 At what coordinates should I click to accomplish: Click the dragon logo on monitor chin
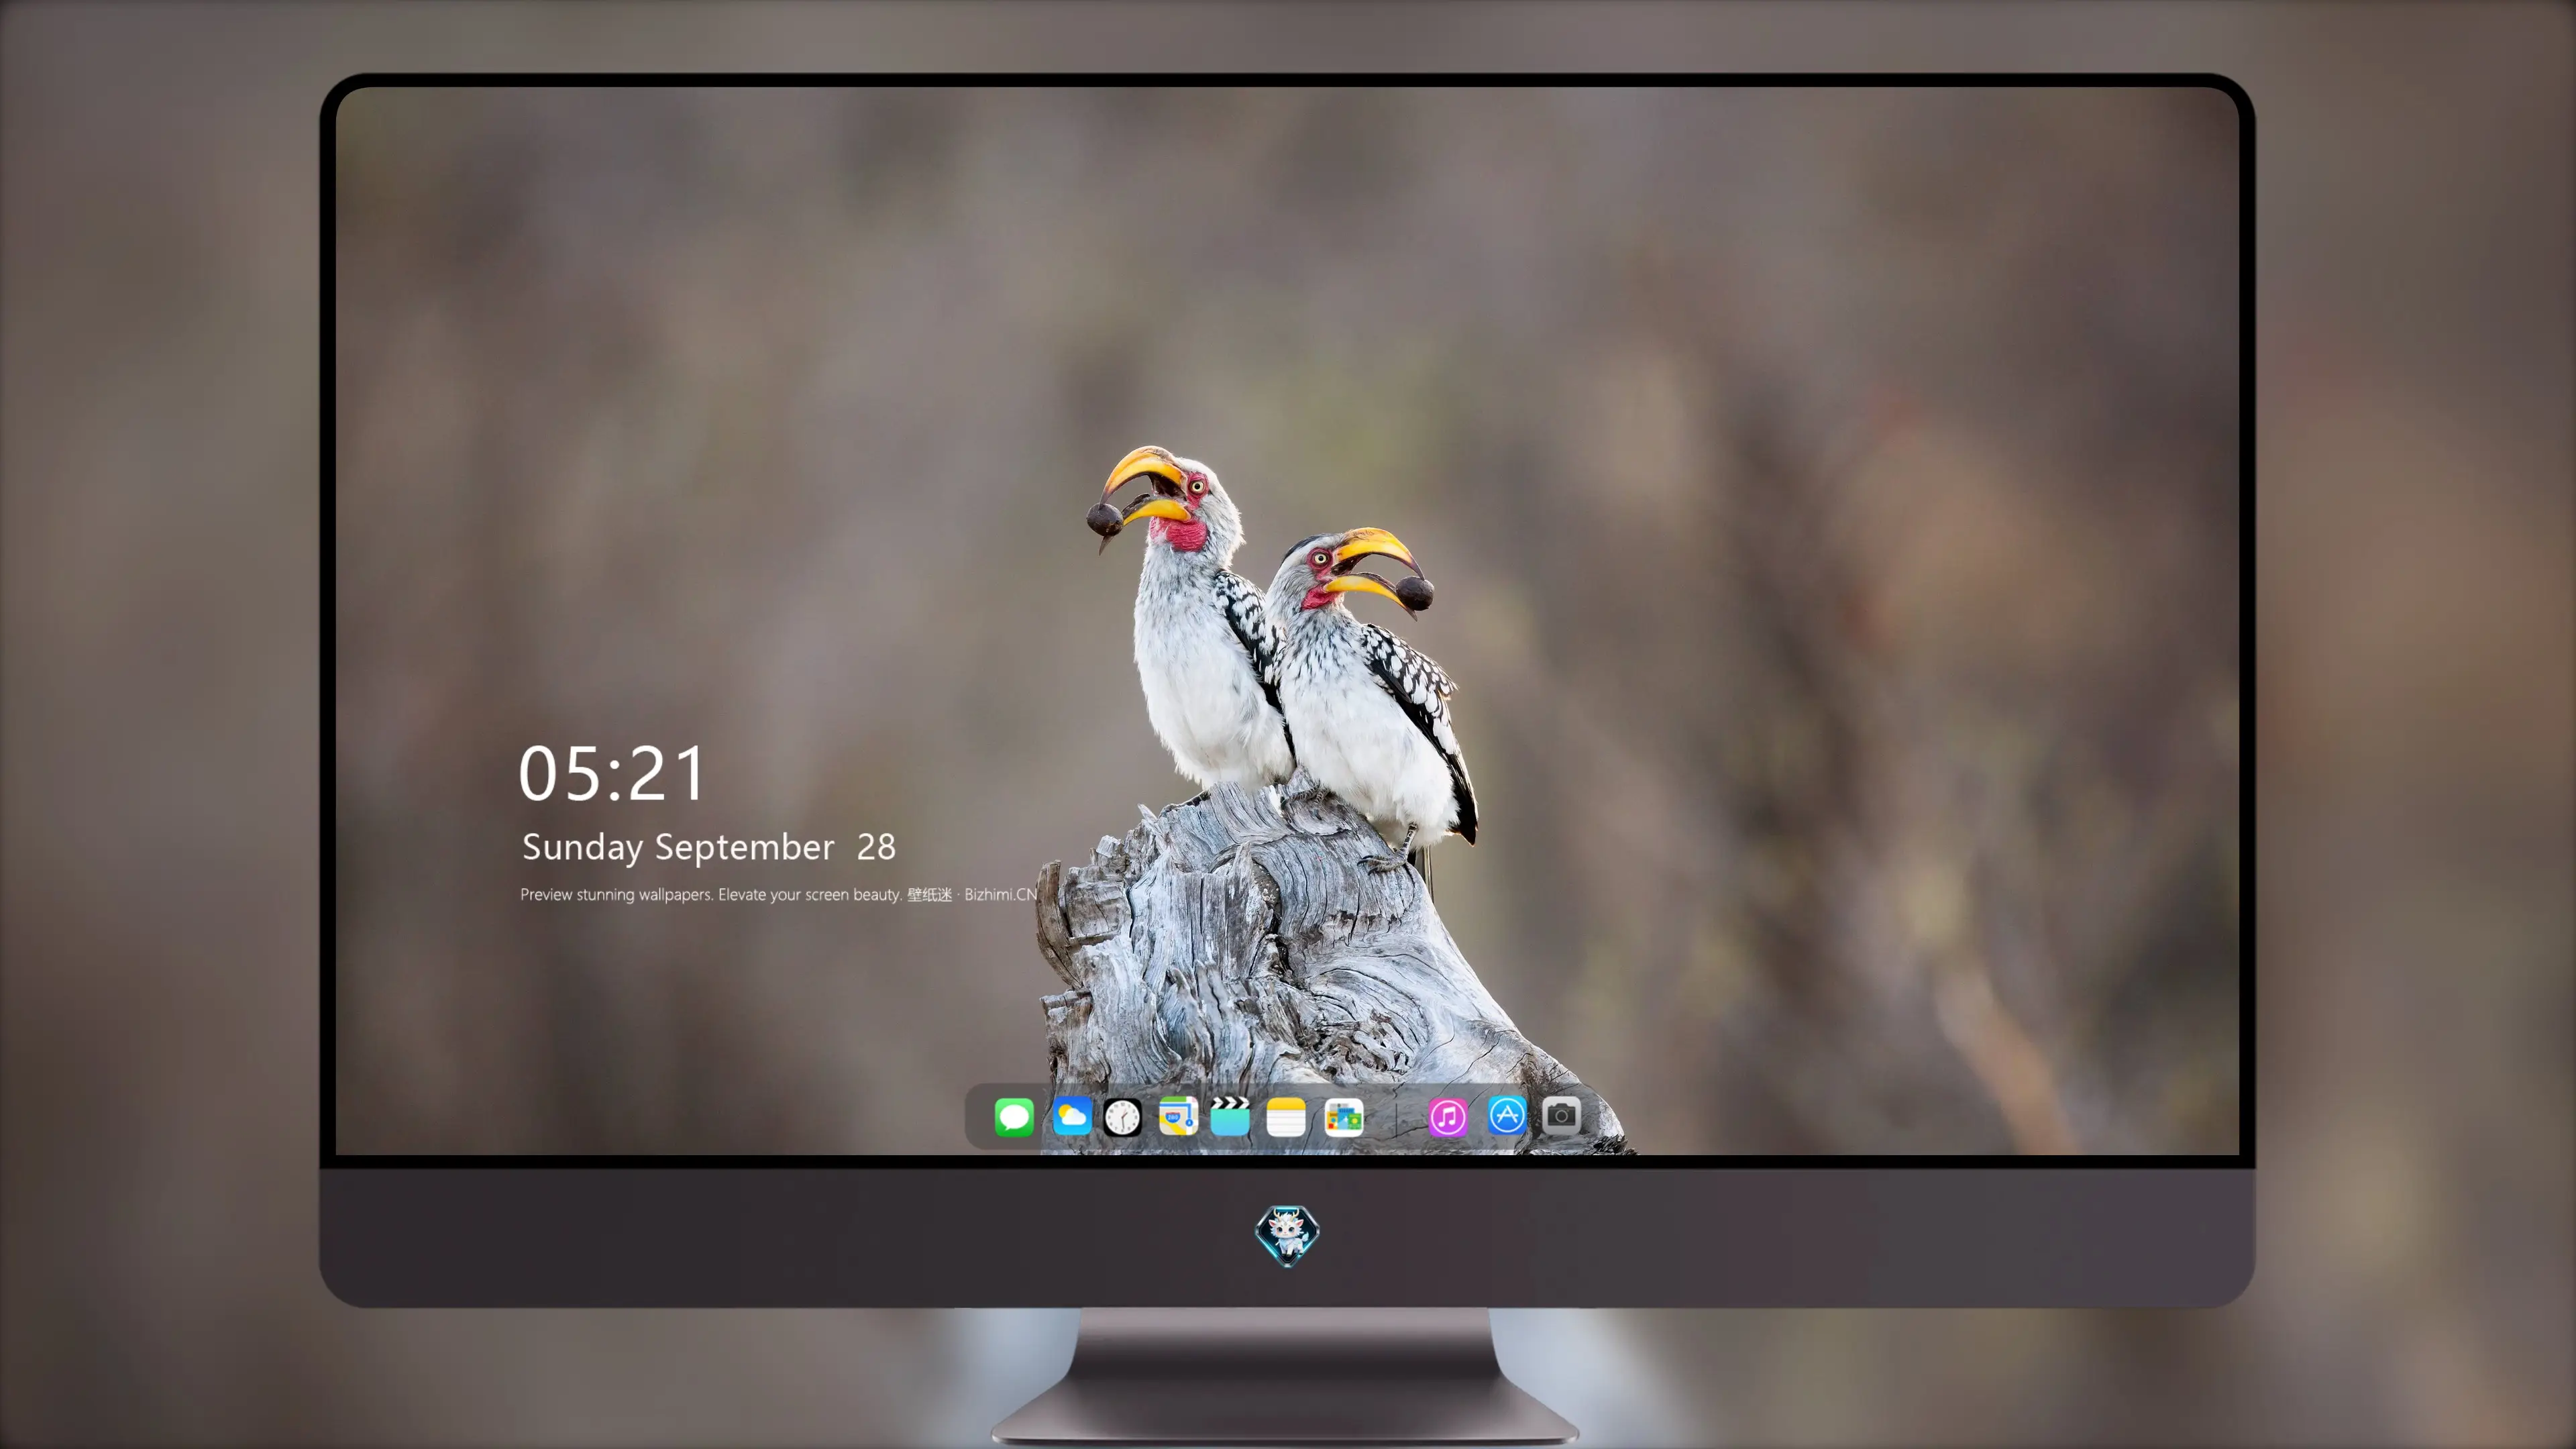point(1287,1236)
